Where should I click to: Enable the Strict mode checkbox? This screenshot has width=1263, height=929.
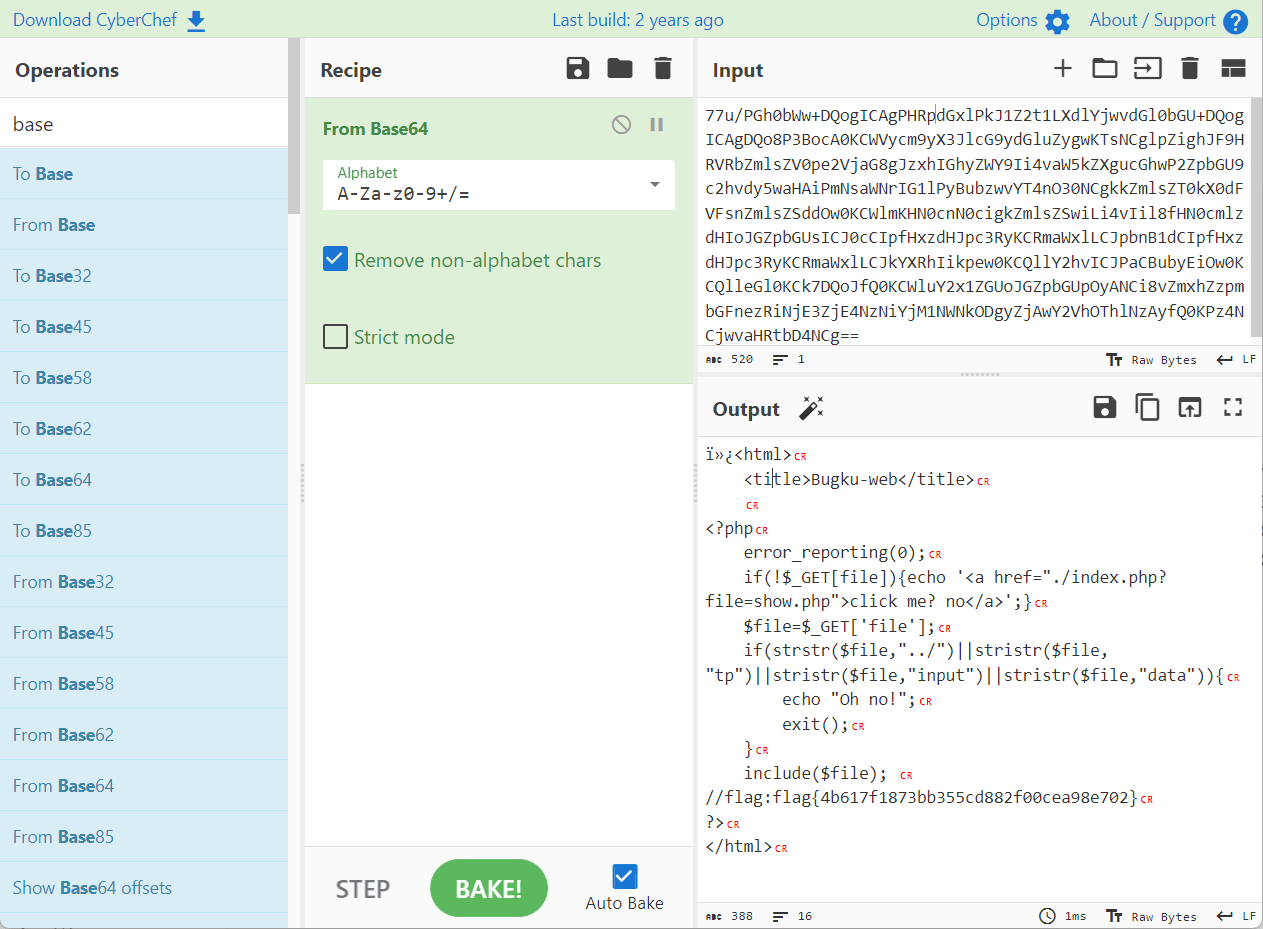click(x=335, y=337)
